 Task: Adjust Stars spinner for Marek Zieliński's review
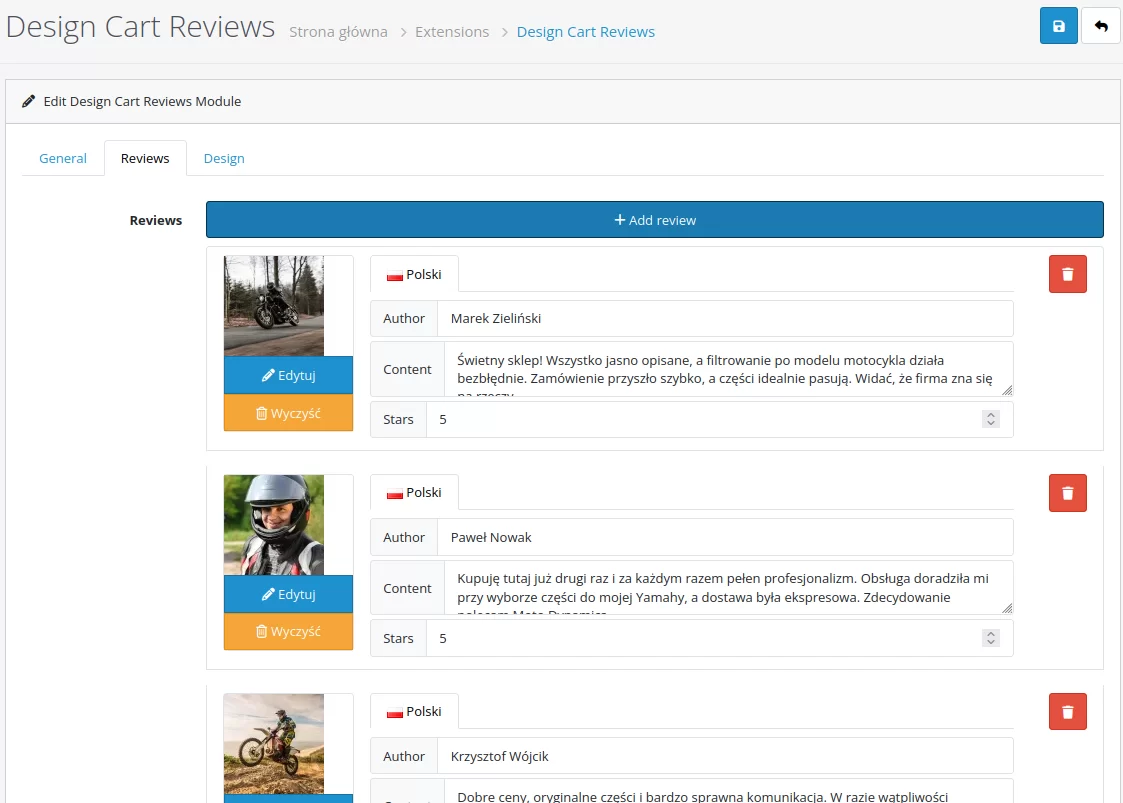click(991, 419)
